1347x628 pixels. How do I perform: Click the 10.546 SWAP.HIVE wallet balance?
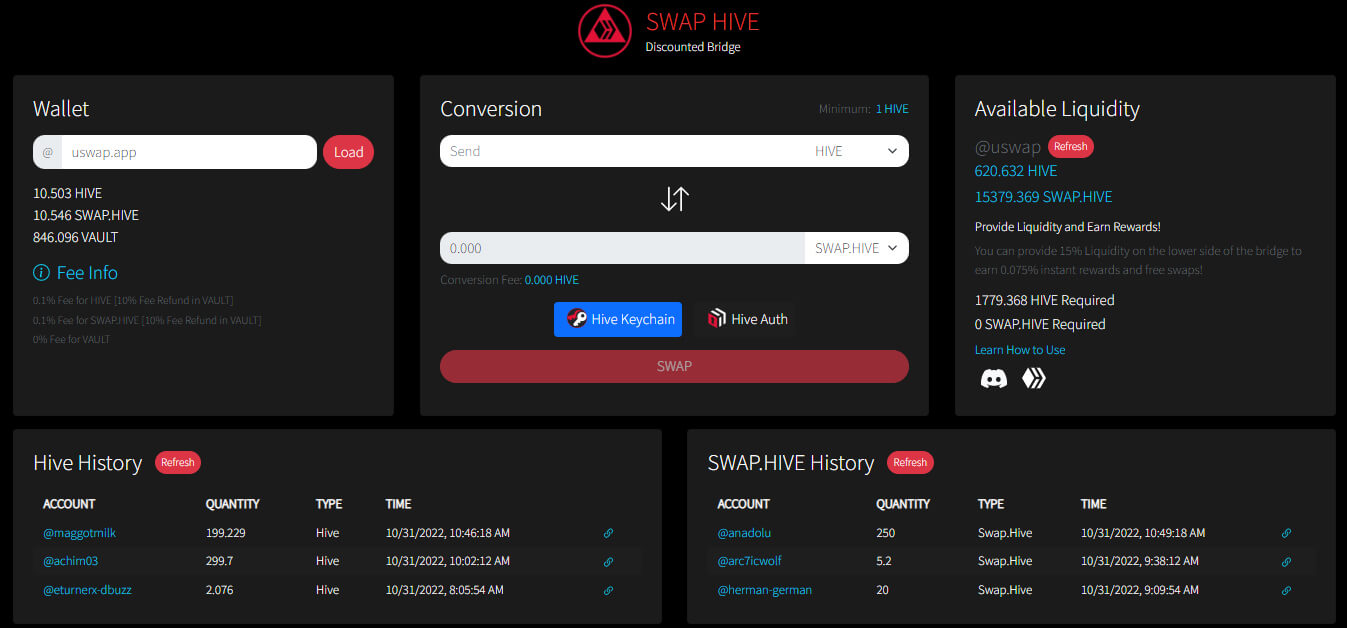(x=86, y=215)
